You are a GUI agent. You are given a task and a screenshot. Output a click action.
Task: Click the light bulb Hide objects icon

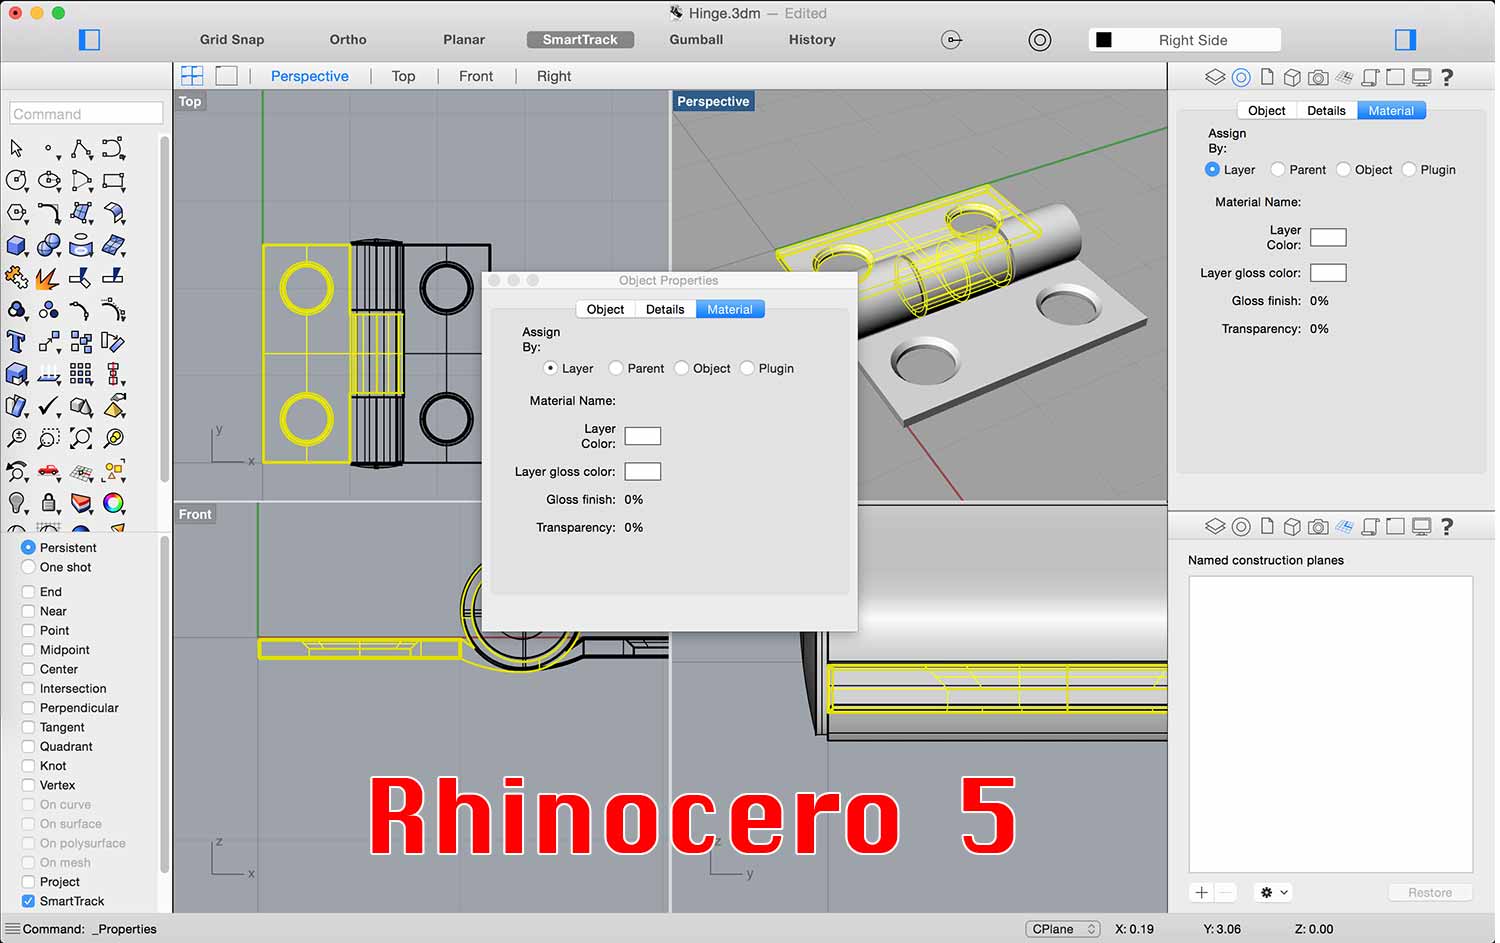click(17, 503)
